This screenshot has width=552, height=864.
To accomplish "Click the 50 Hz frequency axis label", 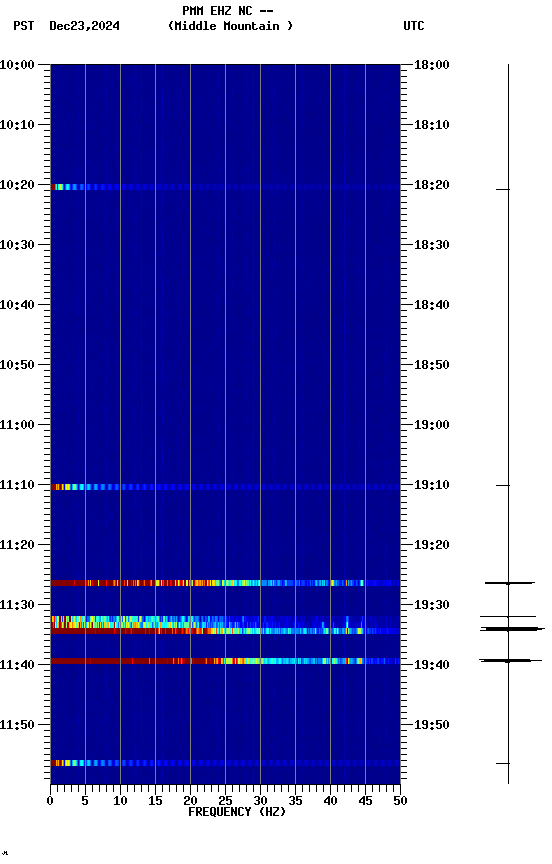I will pyautogui.click(x=400, y=801).
